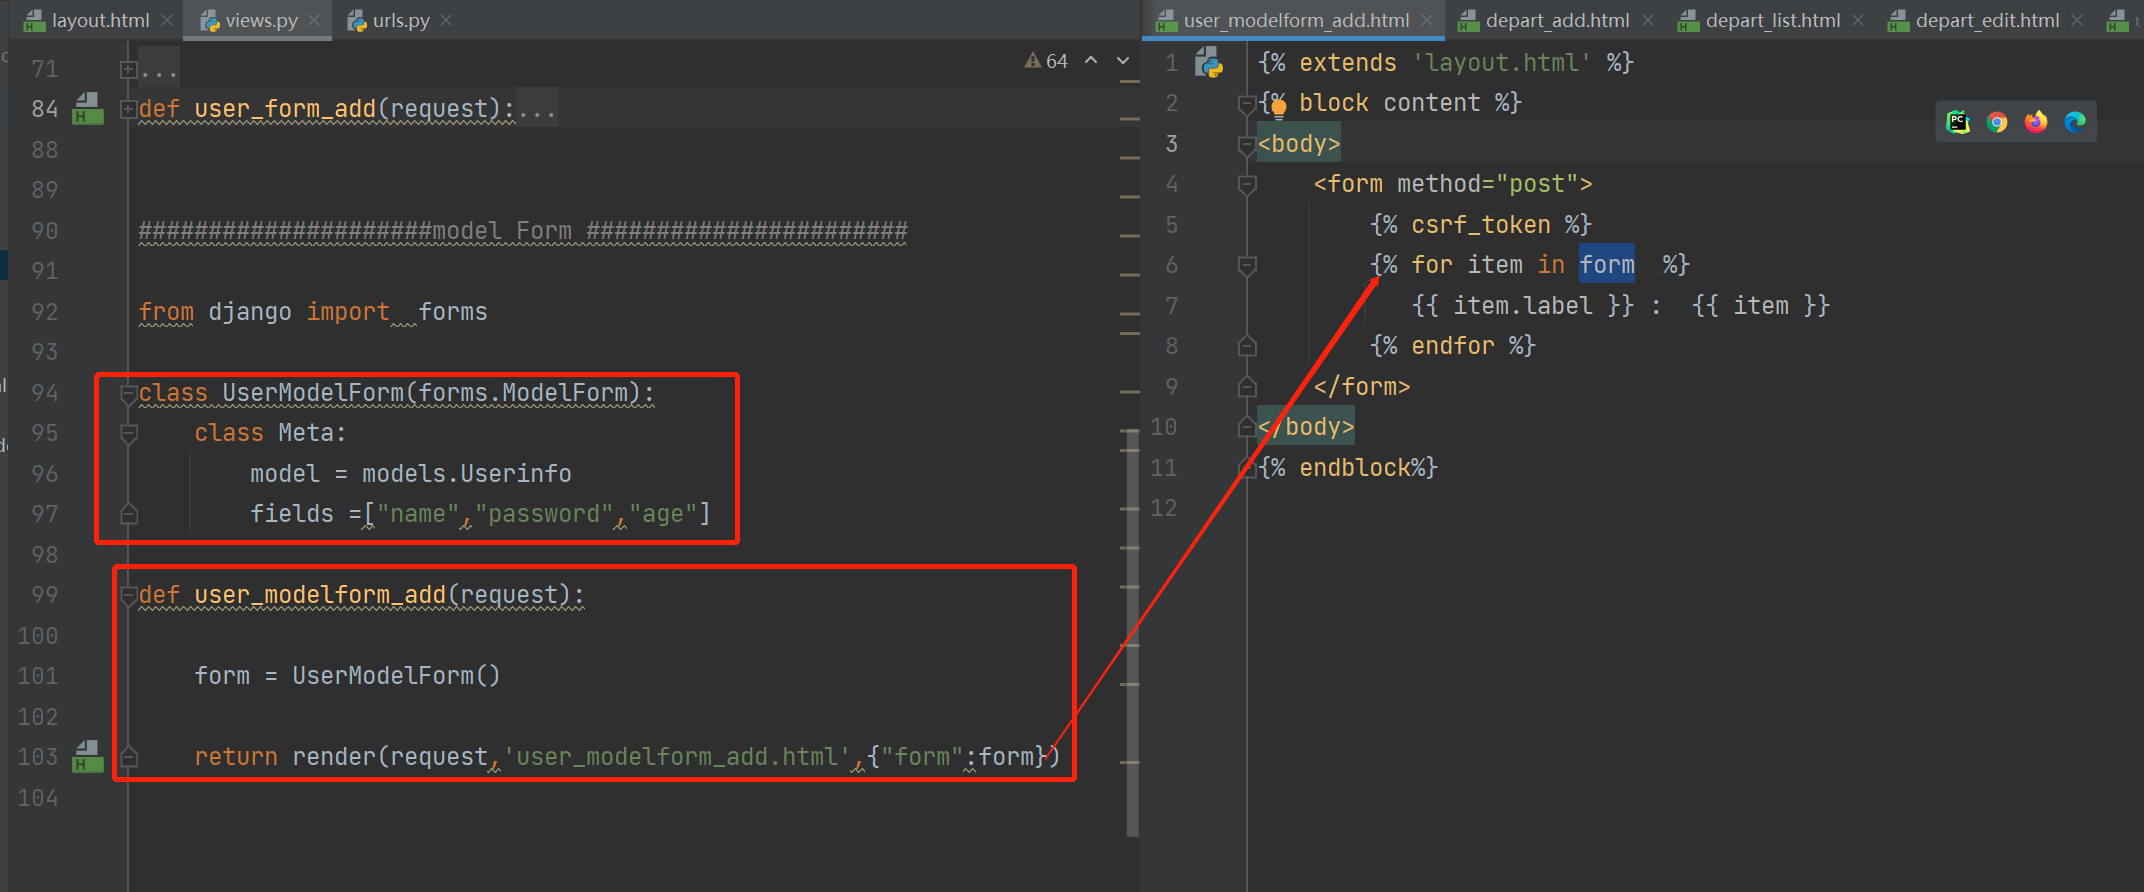Click models.Userinfo on line 96

pos(467,474)
